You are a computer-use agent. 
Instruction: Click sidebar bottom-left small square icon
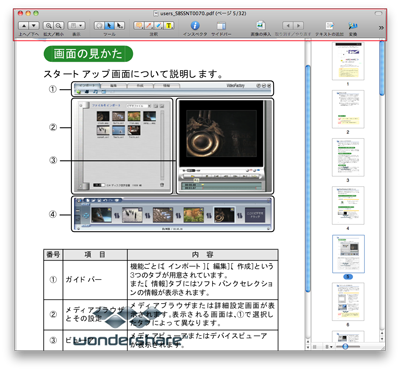314,347
